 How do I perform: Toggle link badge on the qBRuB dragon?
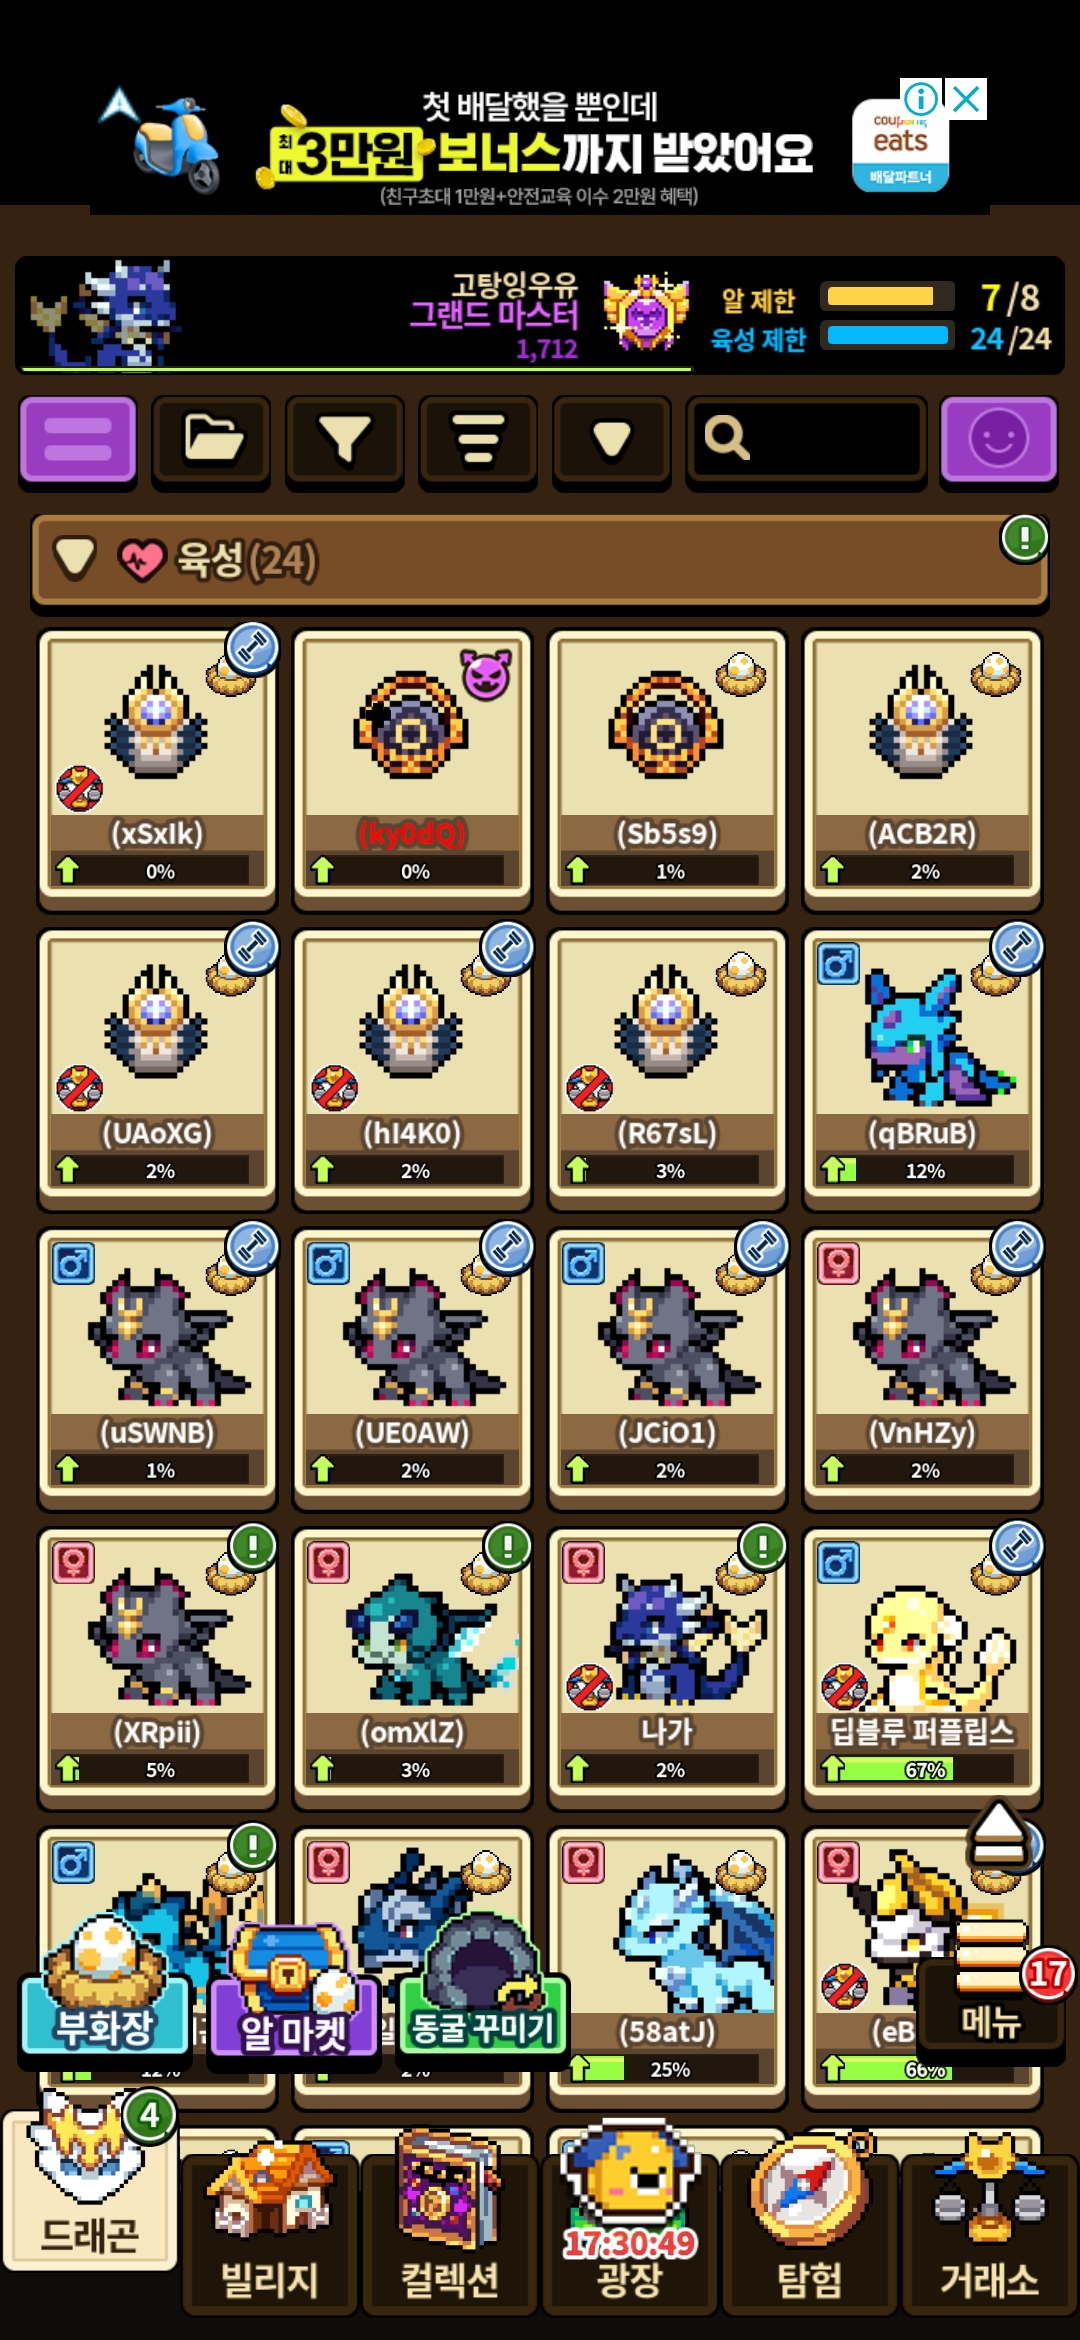[1017, 947]
